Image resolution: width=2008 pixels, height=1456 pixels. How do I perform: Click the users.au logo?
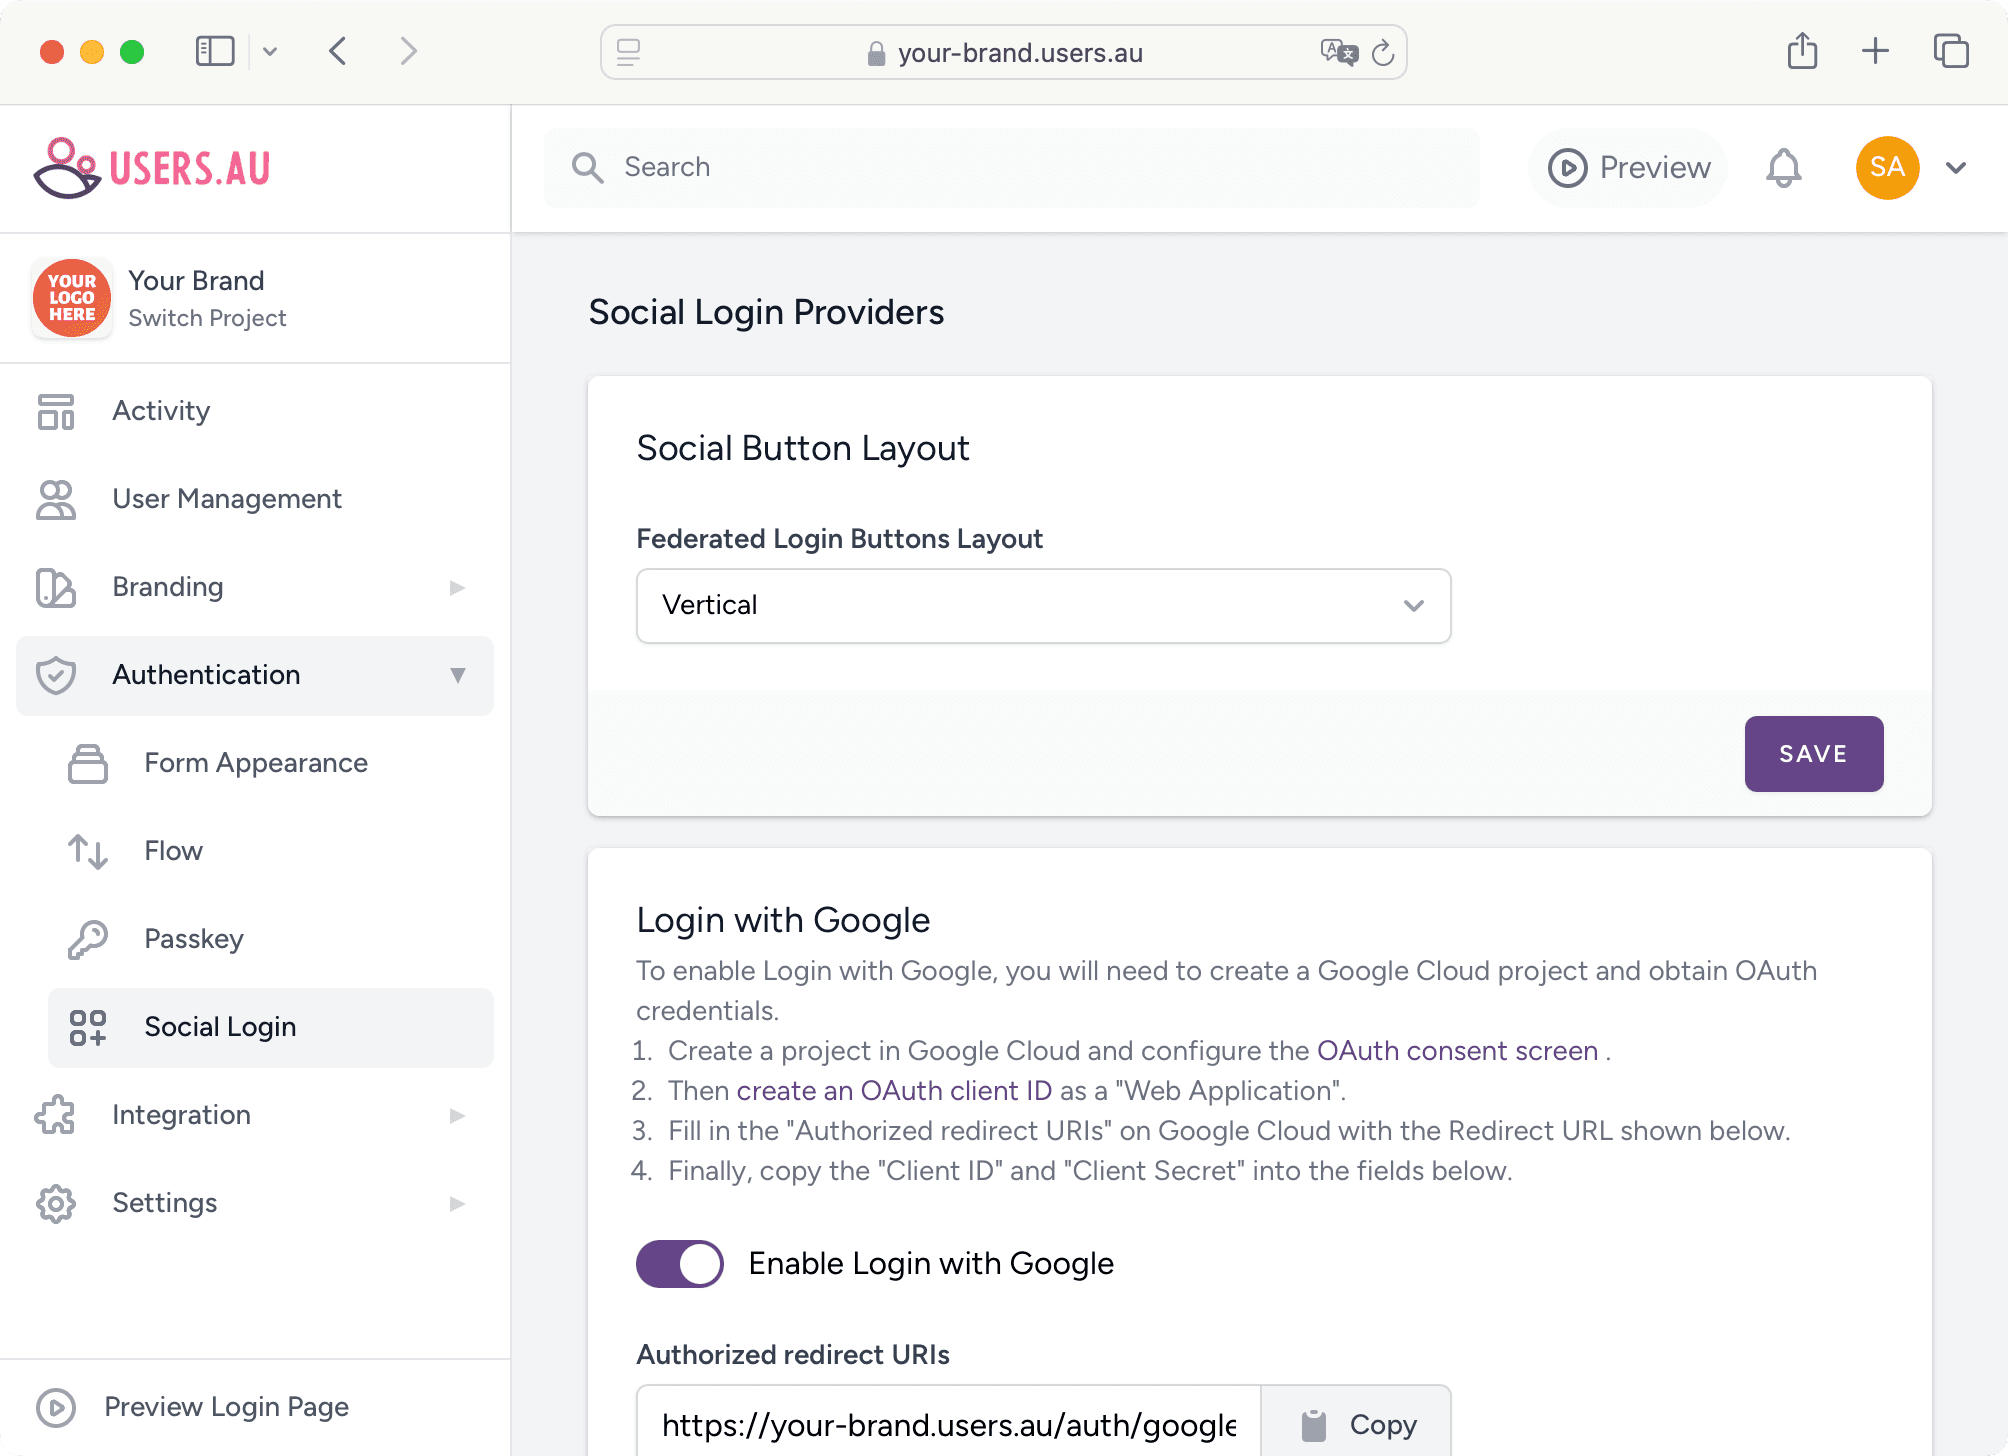(151, 167)
